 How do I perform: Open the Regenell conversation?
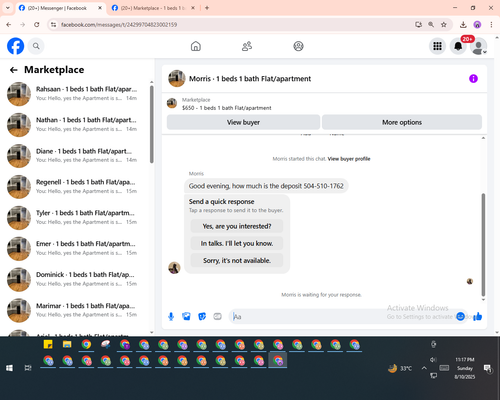77,187
